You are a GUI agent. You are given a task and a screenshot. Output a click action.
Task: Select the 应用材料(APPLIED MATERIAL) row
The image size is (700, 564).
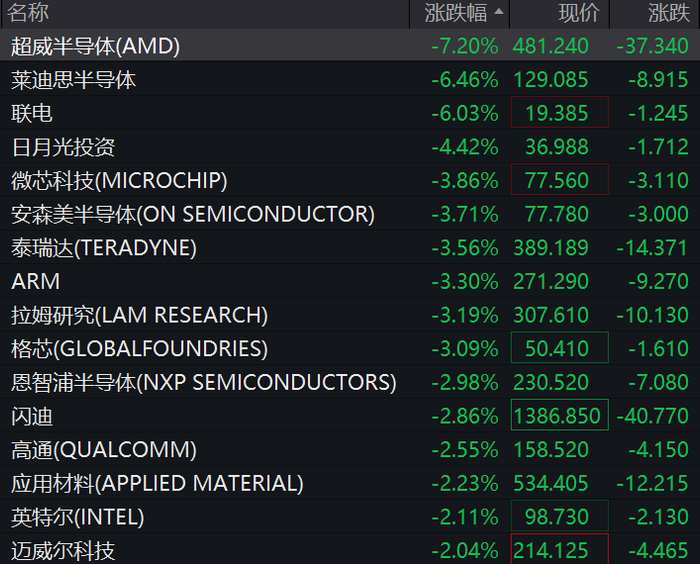[x=350, y=483]
